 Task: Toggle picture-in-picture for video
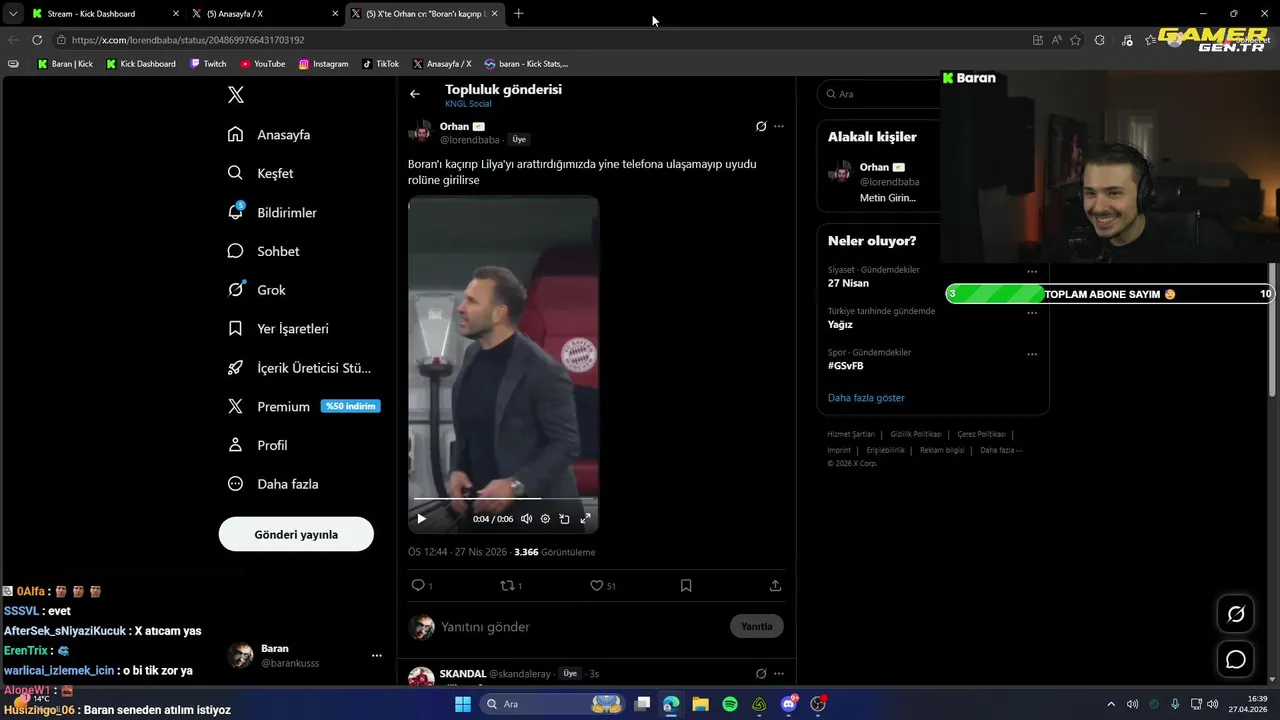[x=564, y=518]
